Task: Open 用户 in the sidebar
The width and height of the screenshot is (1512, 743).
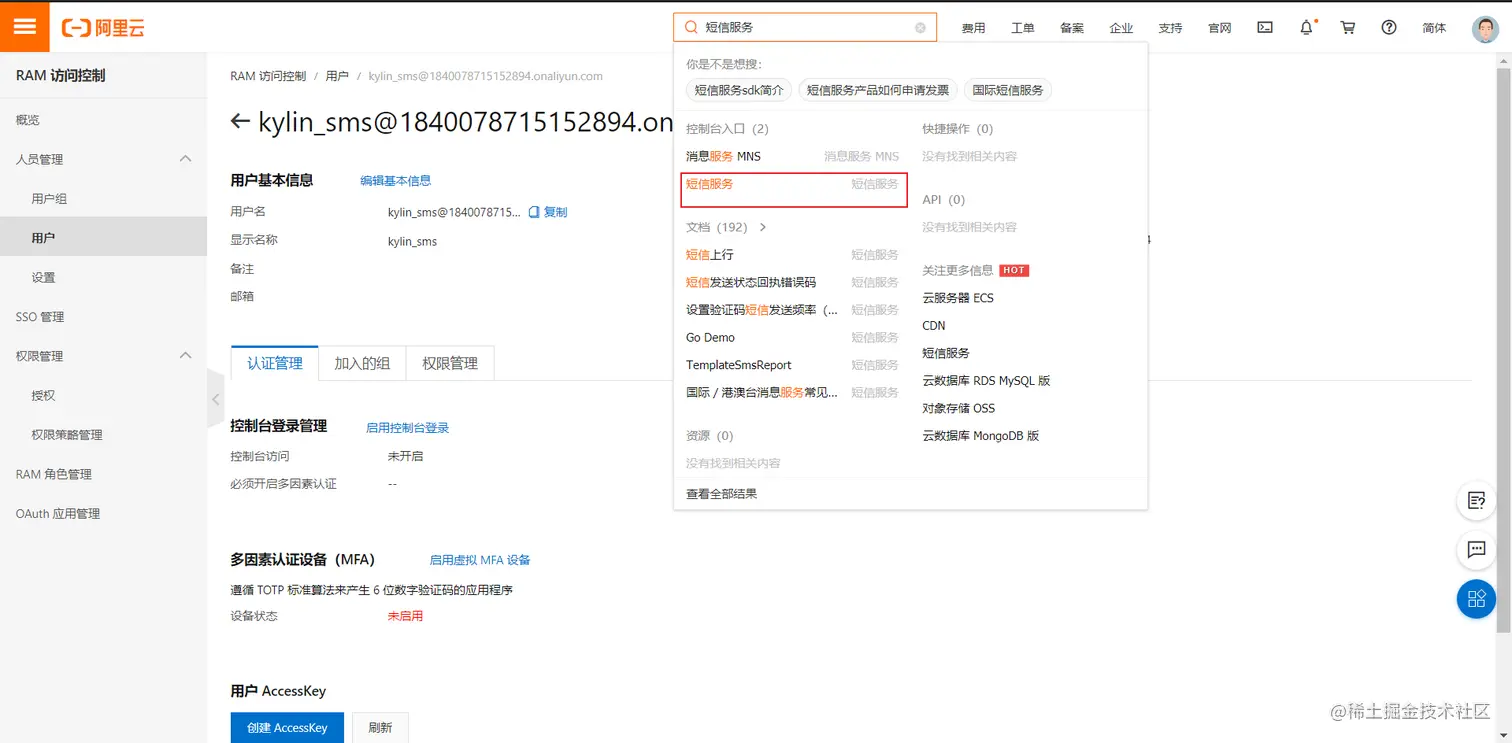Action: 103,238
